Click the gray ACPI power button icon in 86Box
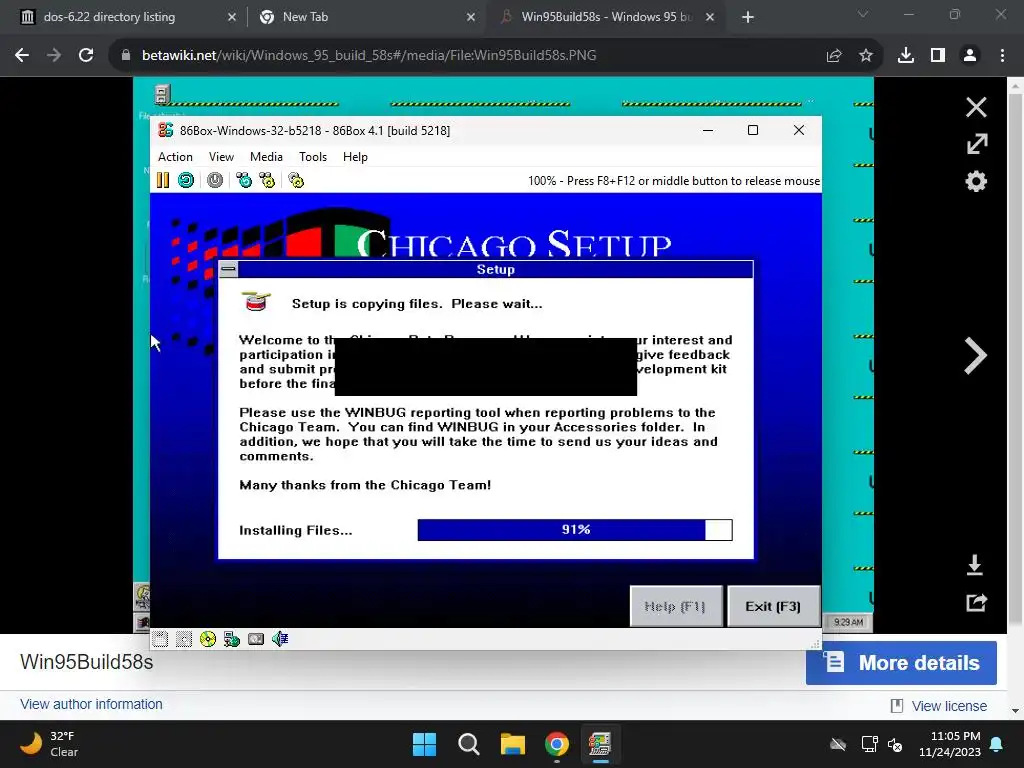 [215, 180]
